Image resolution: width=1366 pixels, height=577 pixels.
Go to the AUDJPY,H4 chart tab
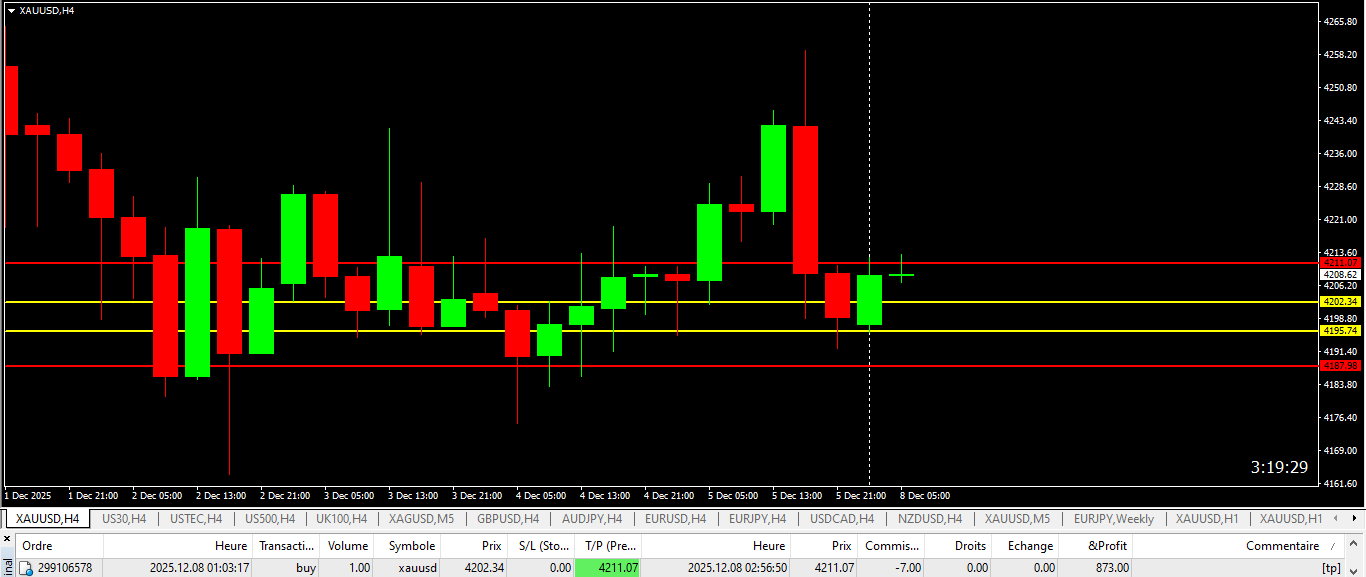click(x=592, y=519)
